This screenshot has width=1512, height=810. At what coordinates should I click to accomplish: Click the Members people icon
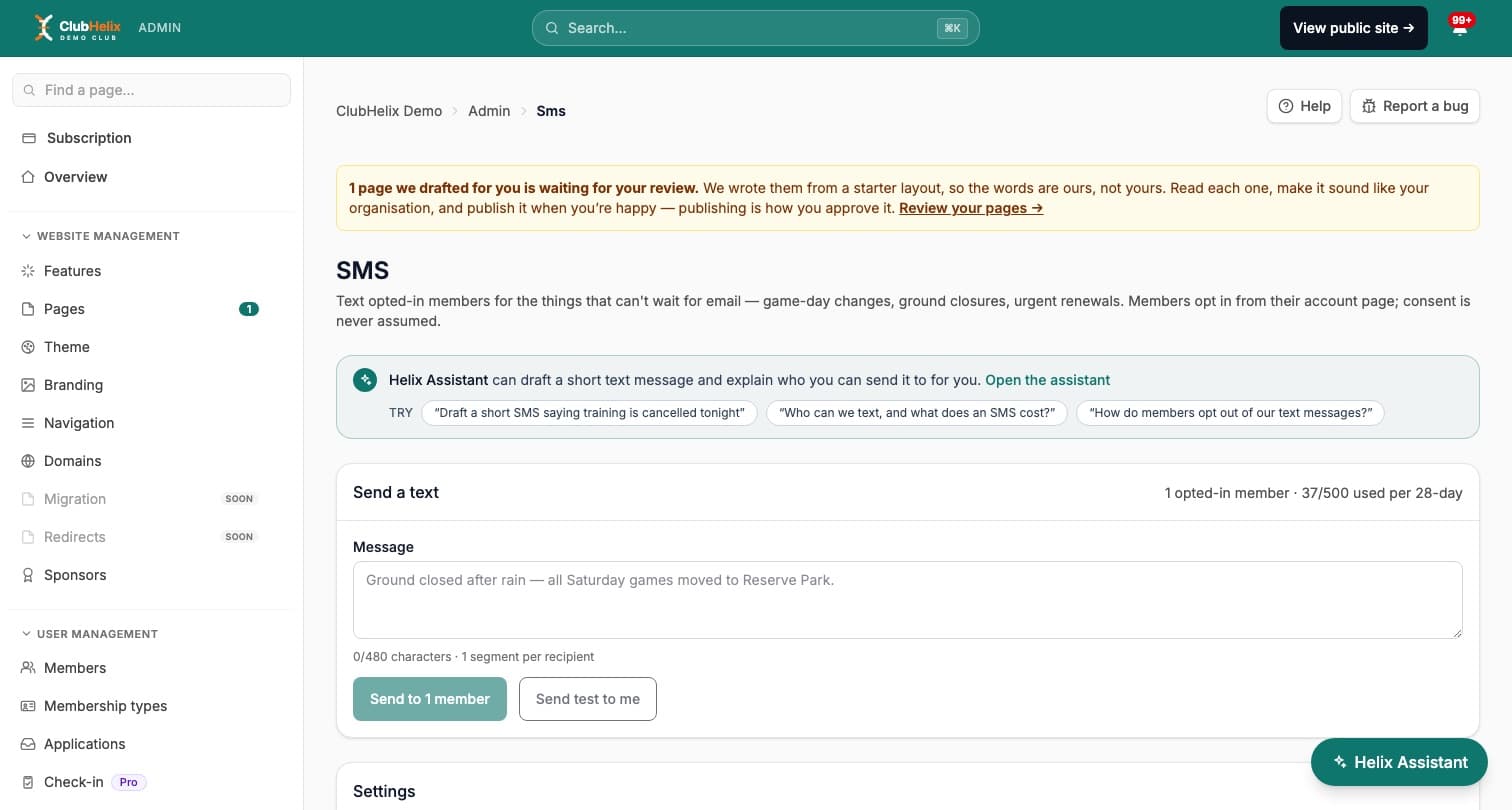(28, 668)
